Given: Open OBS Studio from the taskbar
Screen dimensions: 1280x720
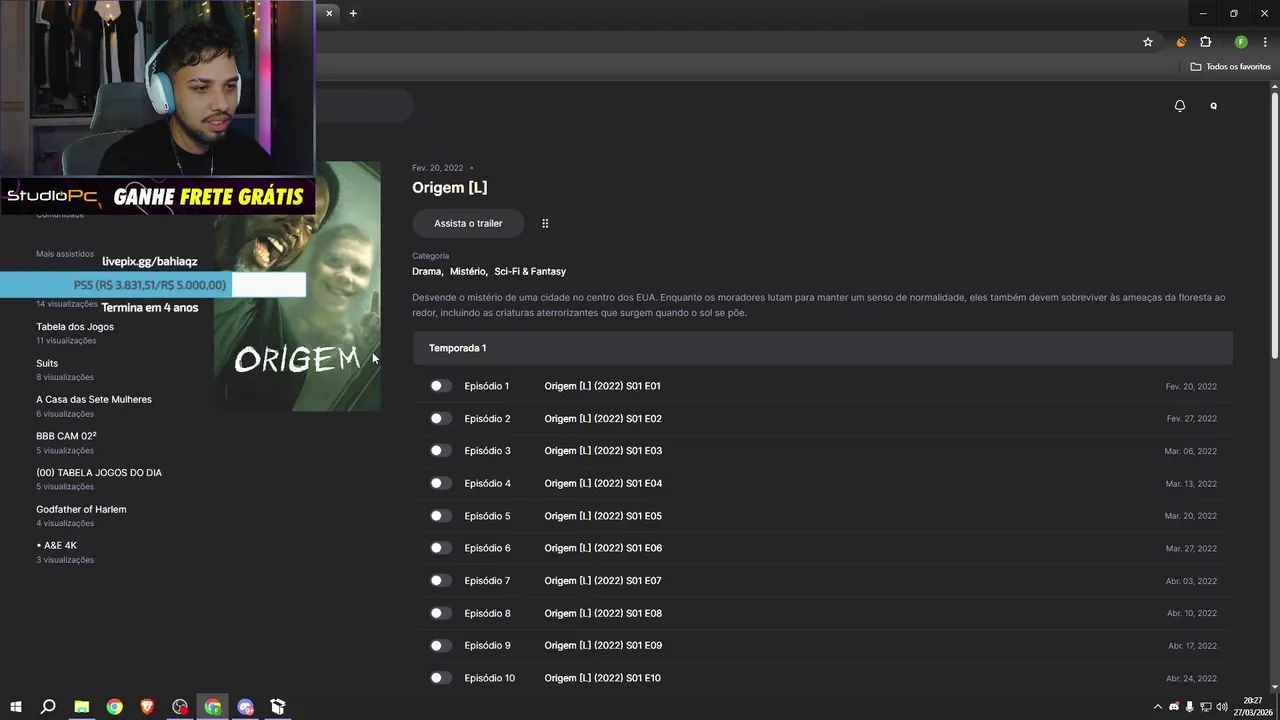Looking at the screenshot, I should pyautogui.click(x=180, y=707).
